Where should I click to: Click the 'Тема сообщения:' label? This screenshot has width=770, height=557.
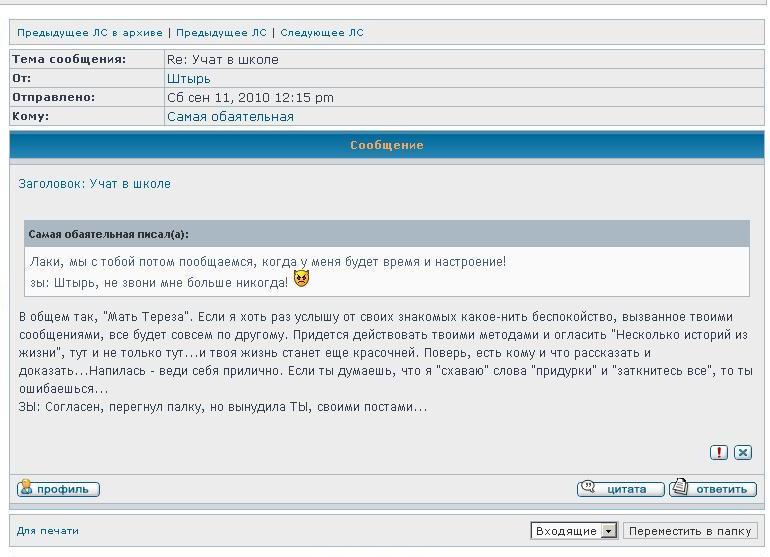pos(69,59)
